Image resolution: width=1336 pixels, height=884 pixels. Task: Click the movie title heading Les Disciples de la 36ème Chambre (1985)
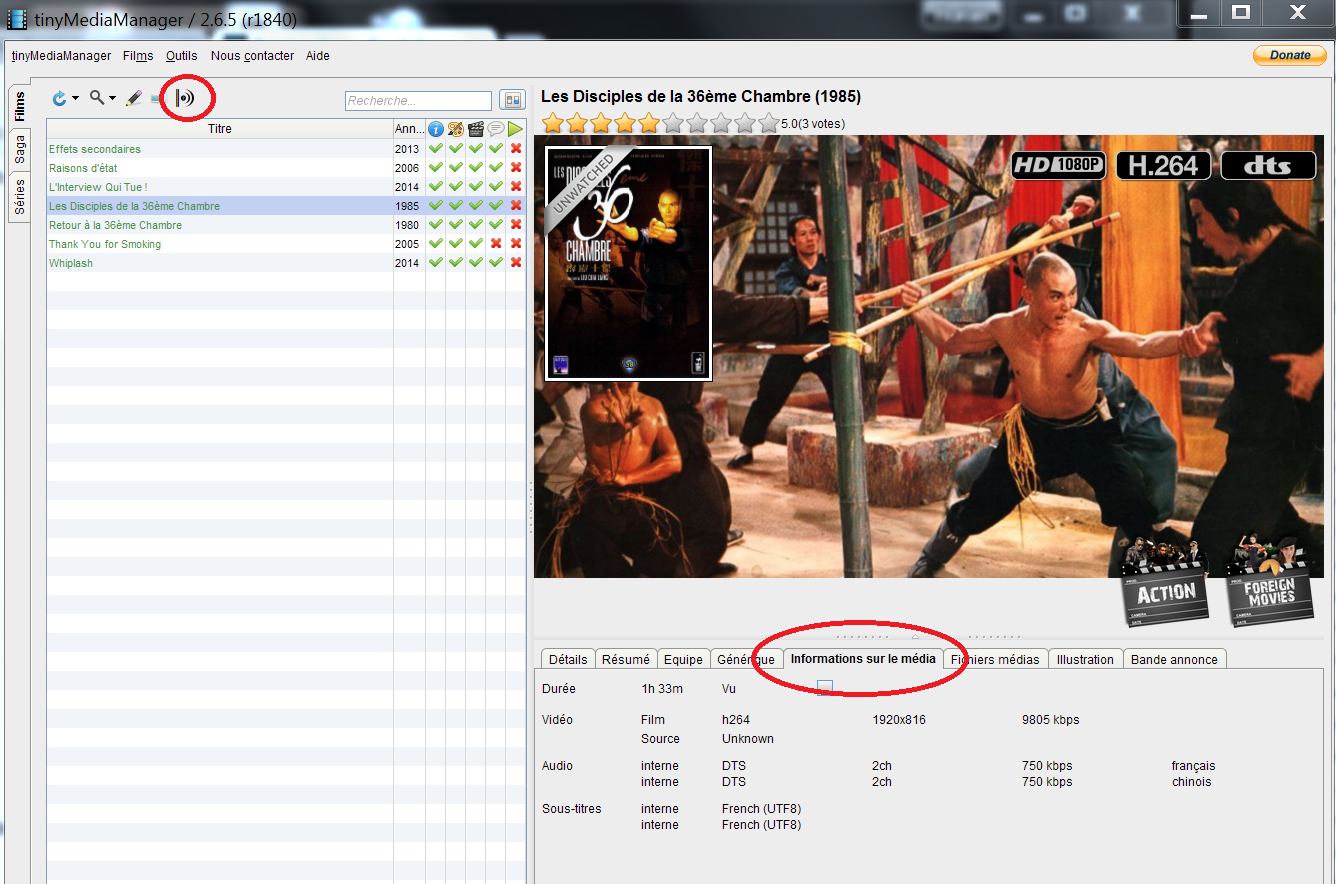(x=701, y=97)
